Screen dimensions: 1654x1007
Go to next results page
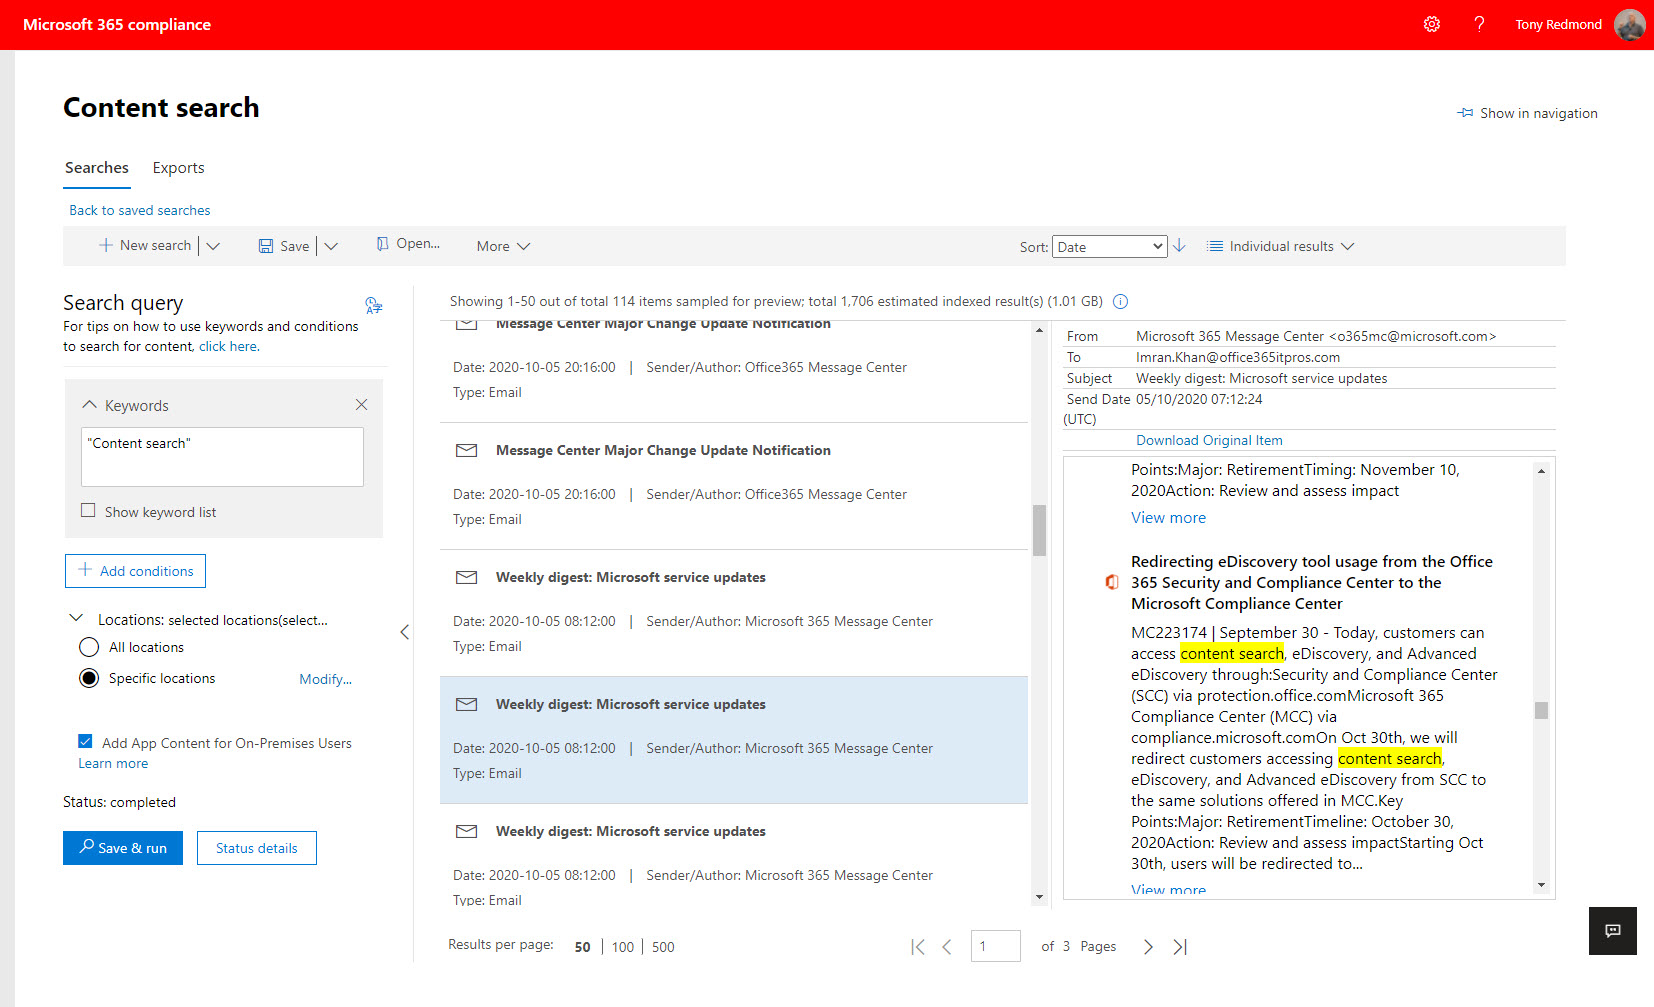click(1148, 947)
